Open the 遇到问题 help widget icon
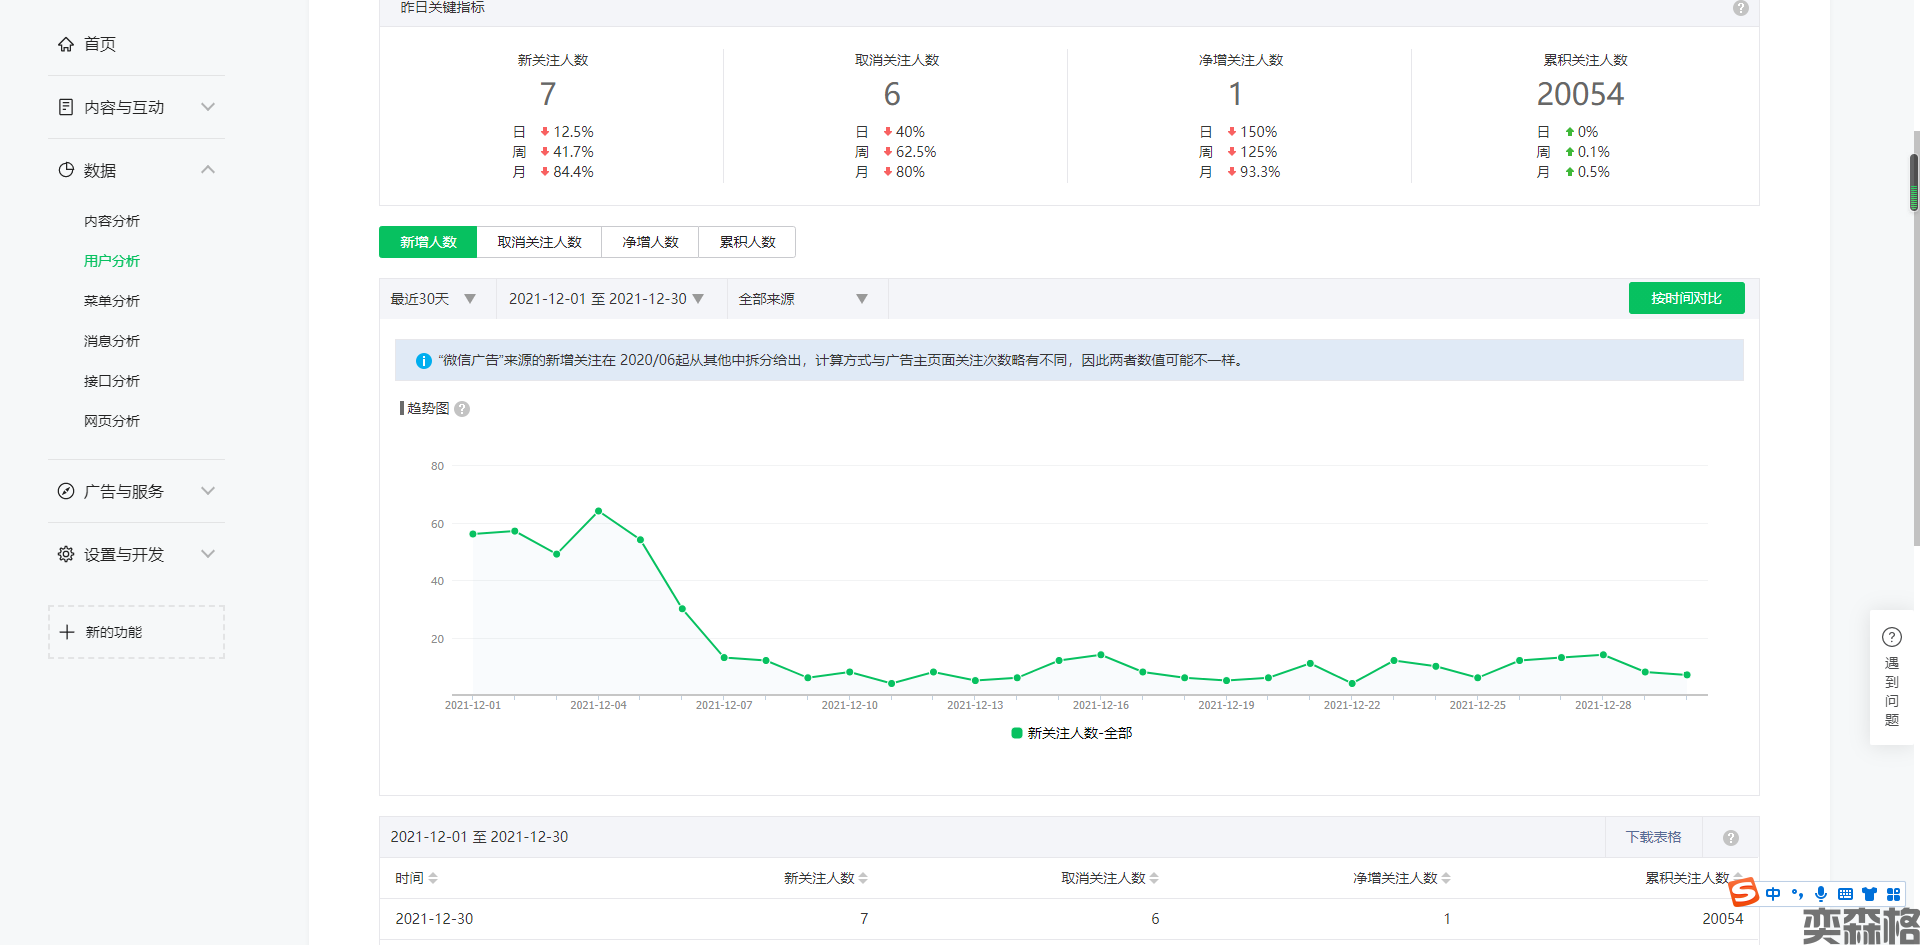The height and width of the screenshot is (945, 1920). [1891, 637]
